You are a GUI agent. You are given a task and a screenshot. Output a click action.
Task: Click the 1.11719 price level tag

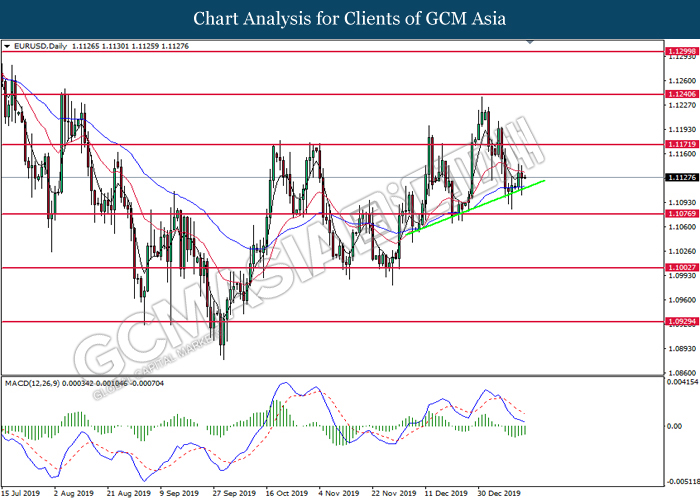coord(681,144)
